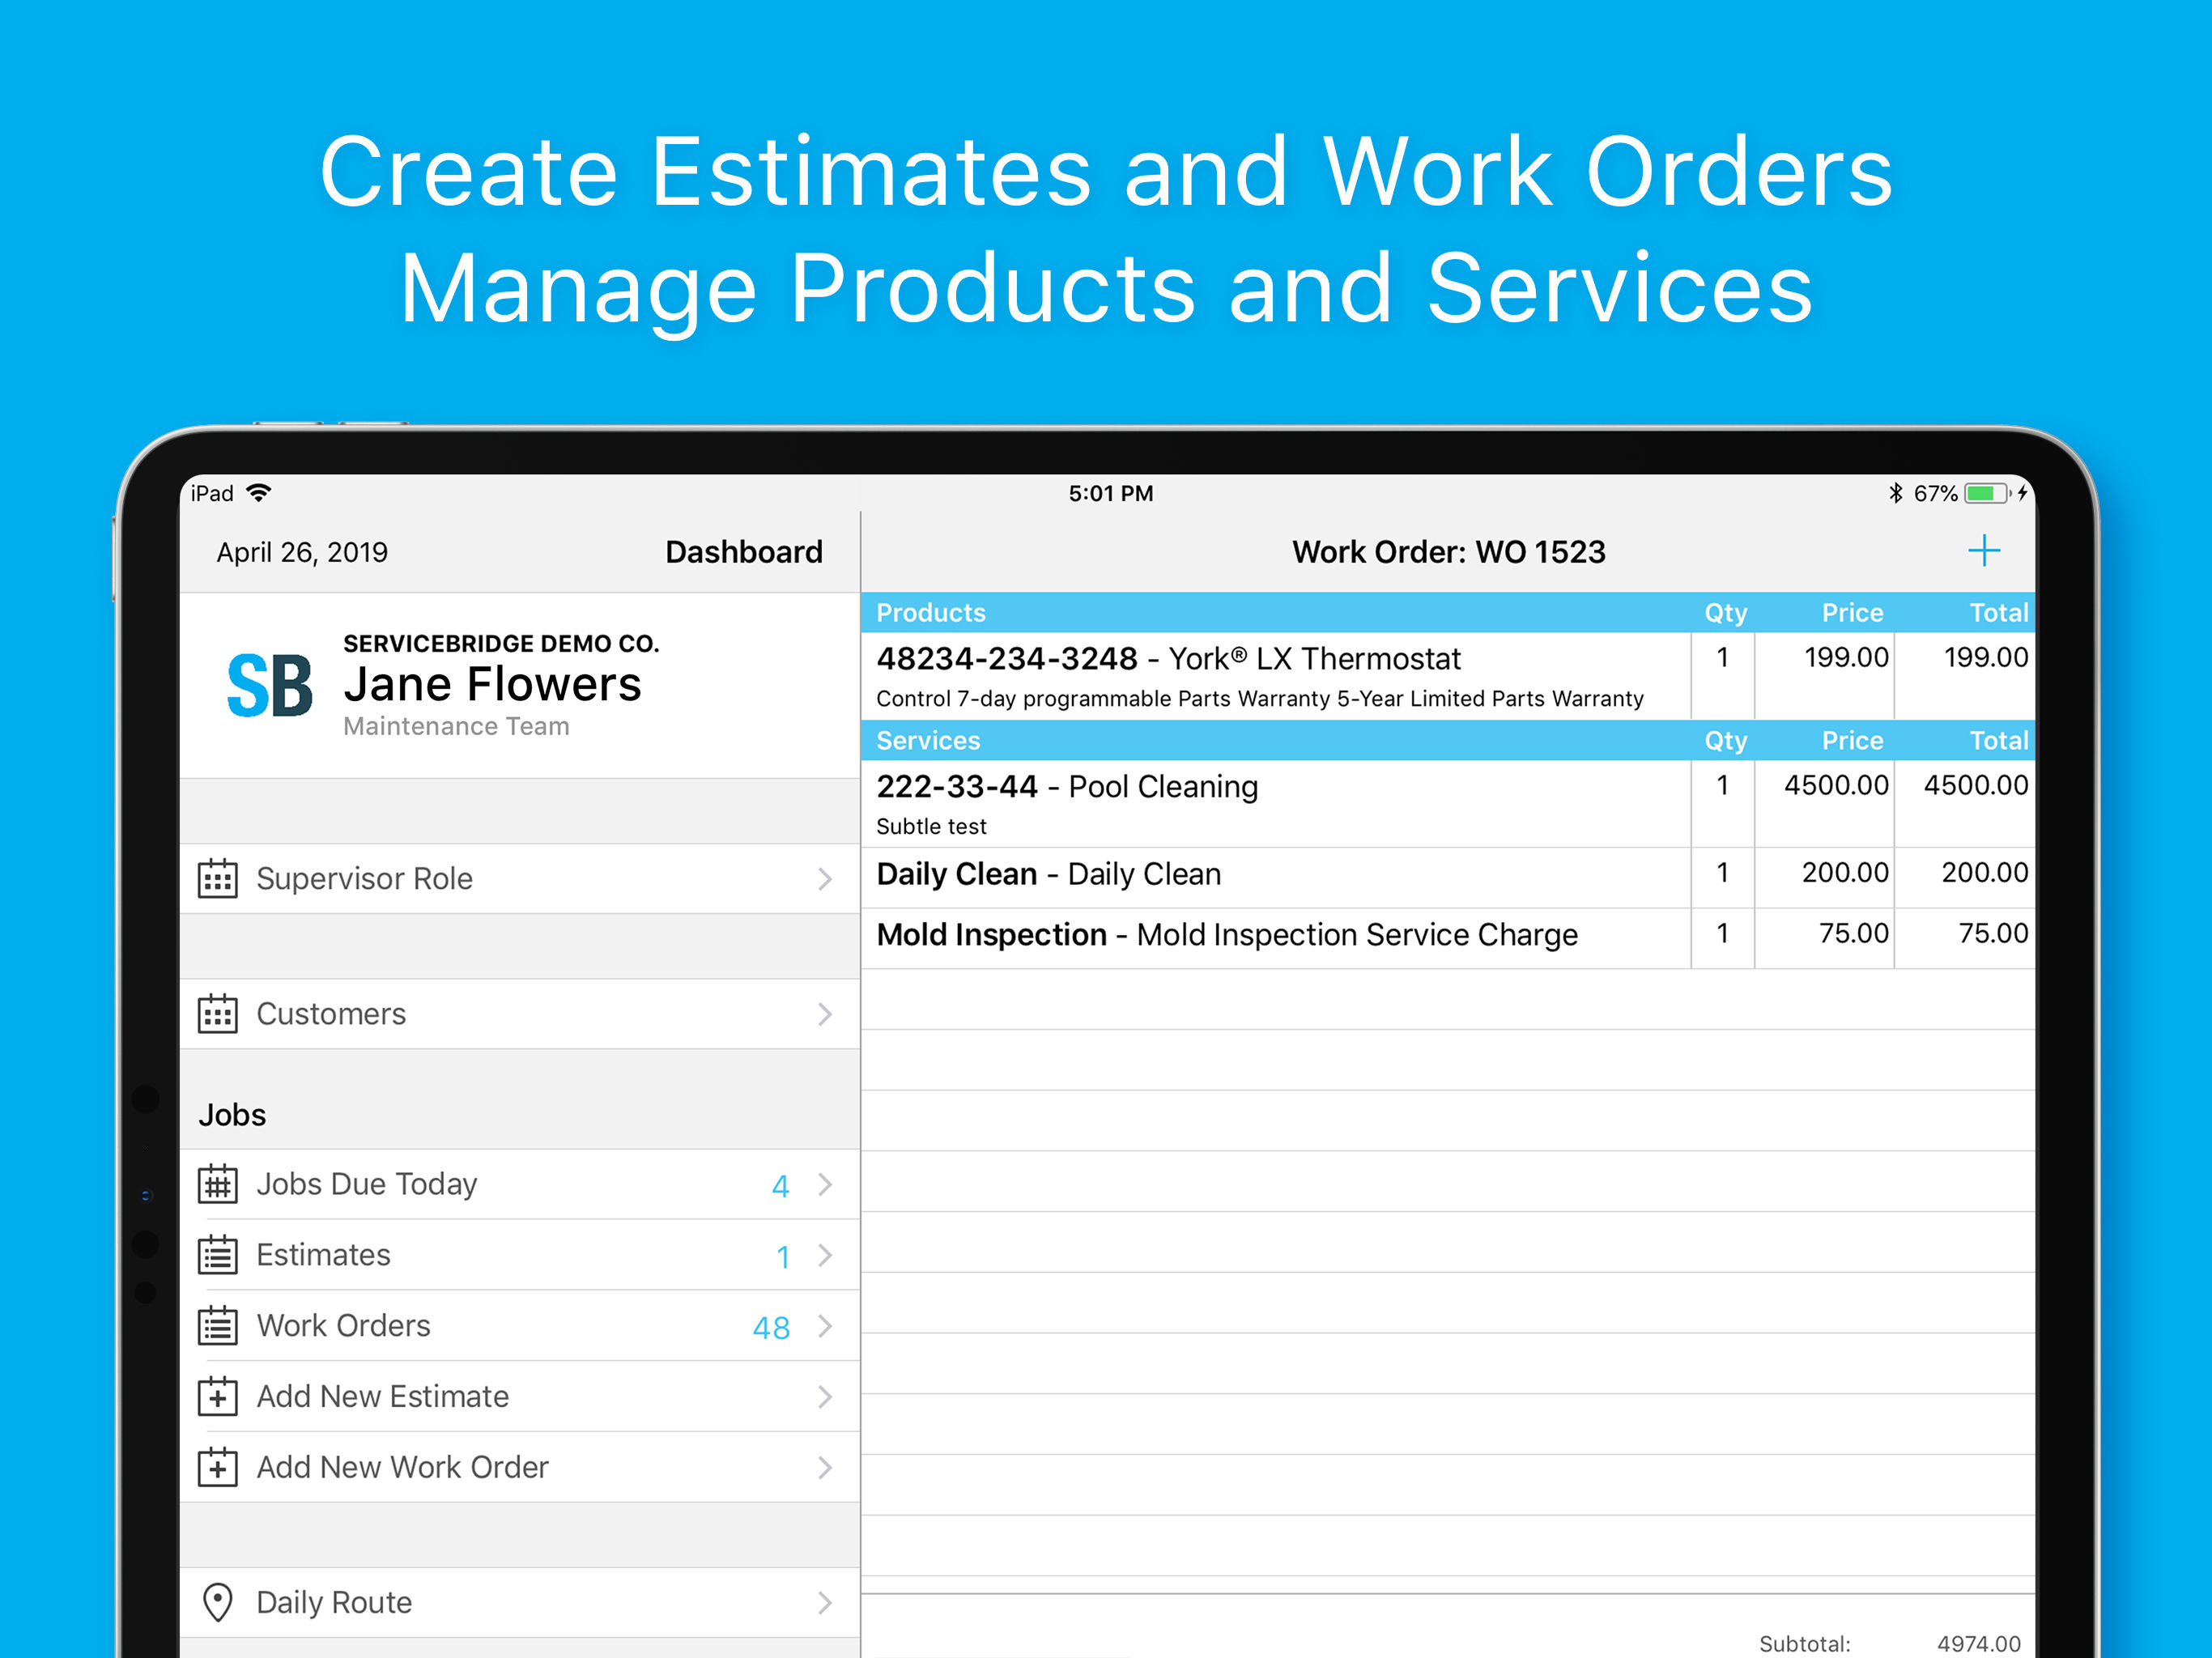Open the Customers menu item

(x=520, y=1014)
